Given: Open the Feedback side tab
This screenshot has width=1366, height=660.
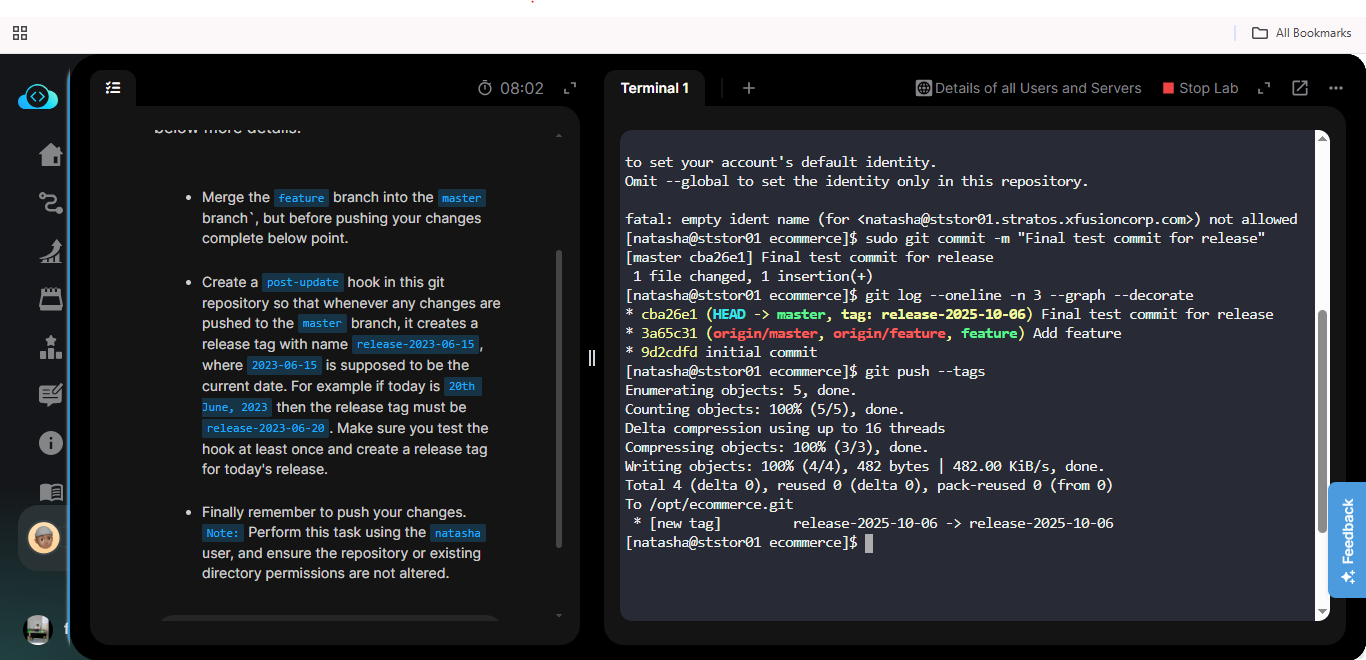Looking at the screenshot, I should point(1347,540).
